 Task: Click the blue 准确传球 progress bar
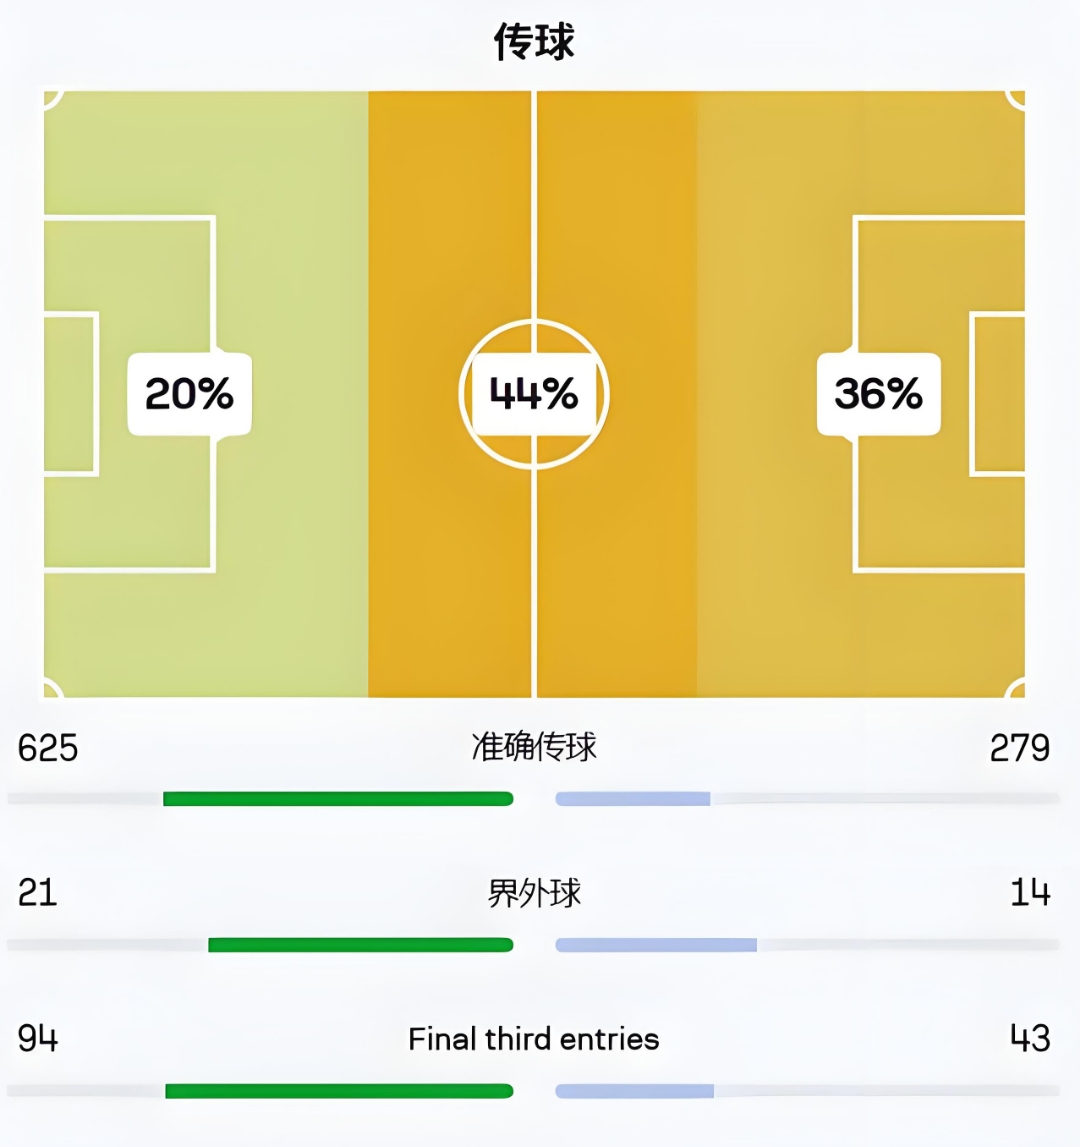(633, 799)
